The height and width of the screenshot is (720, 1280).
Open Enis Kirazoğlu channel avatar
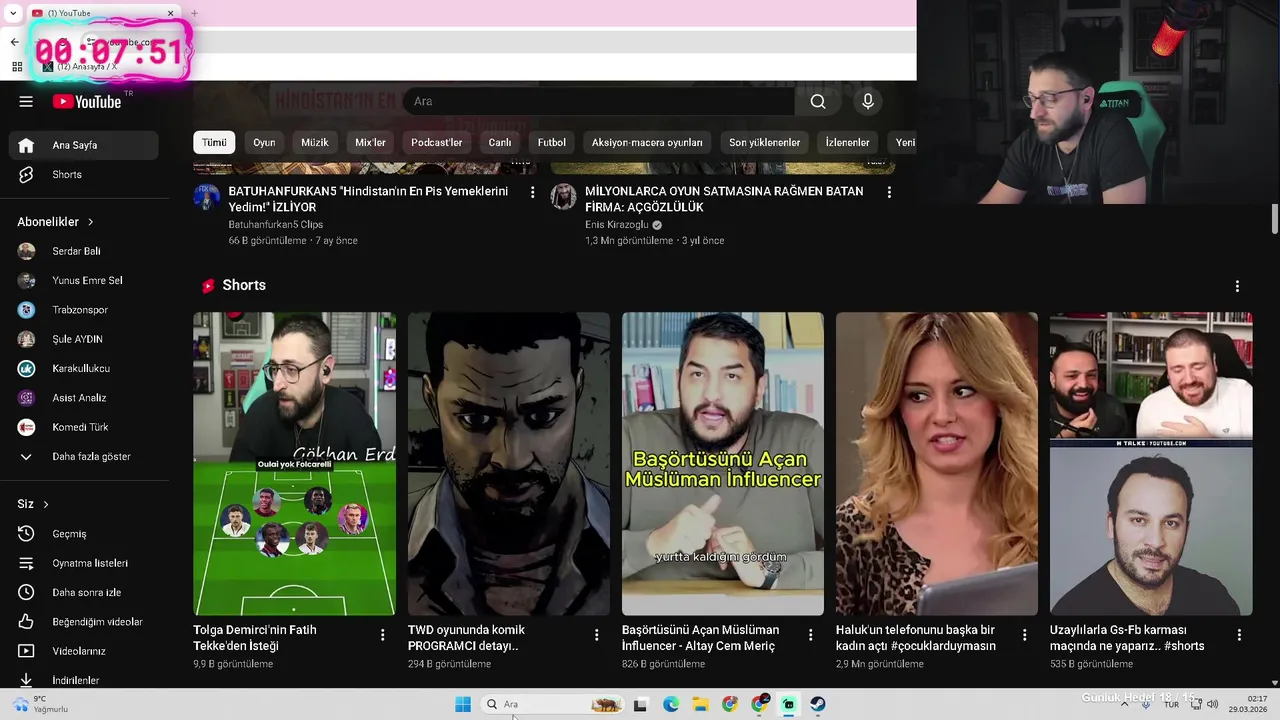[x=564, y=196]
